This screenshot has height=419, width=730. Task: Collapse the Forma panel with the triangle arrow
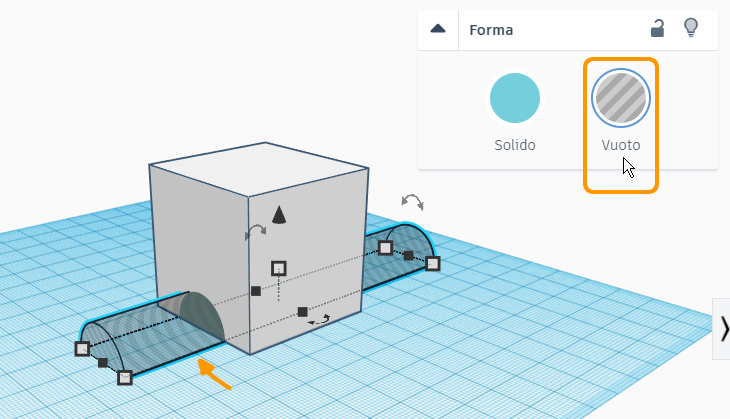(438, 29)
